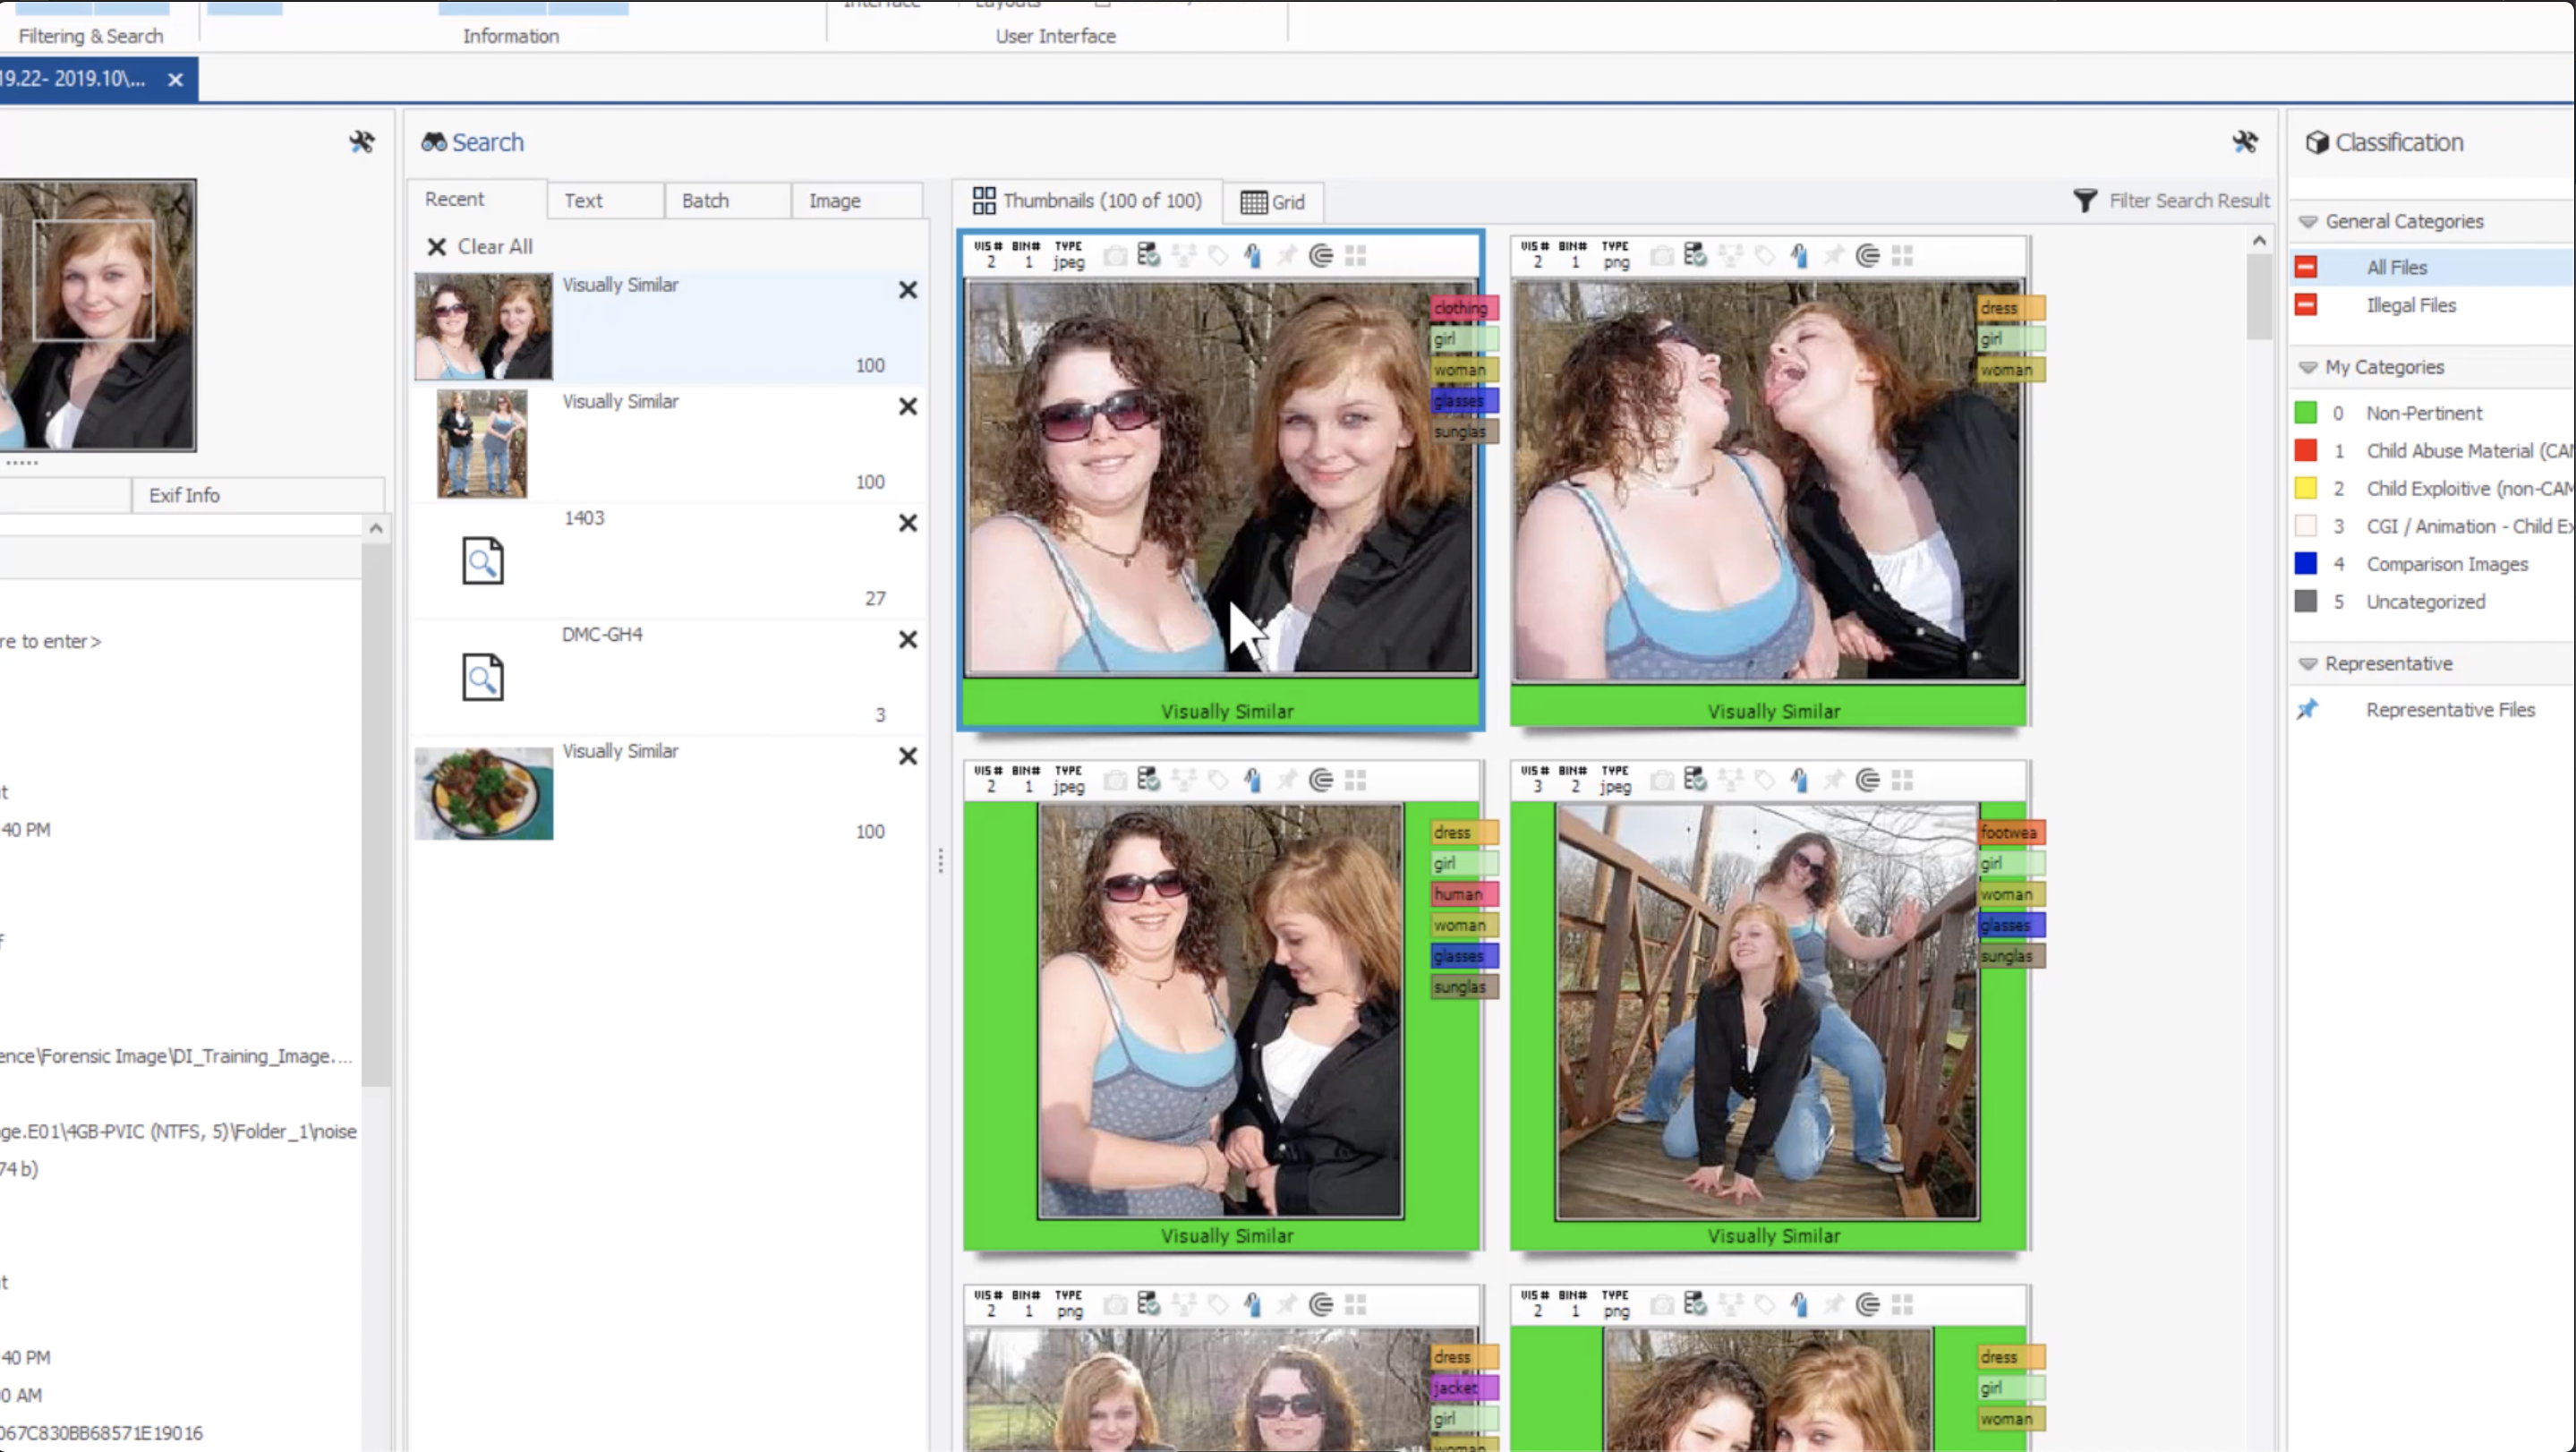Click the 1403 search document icon
2576x1452 pixels.
click(x=482, y=561)
